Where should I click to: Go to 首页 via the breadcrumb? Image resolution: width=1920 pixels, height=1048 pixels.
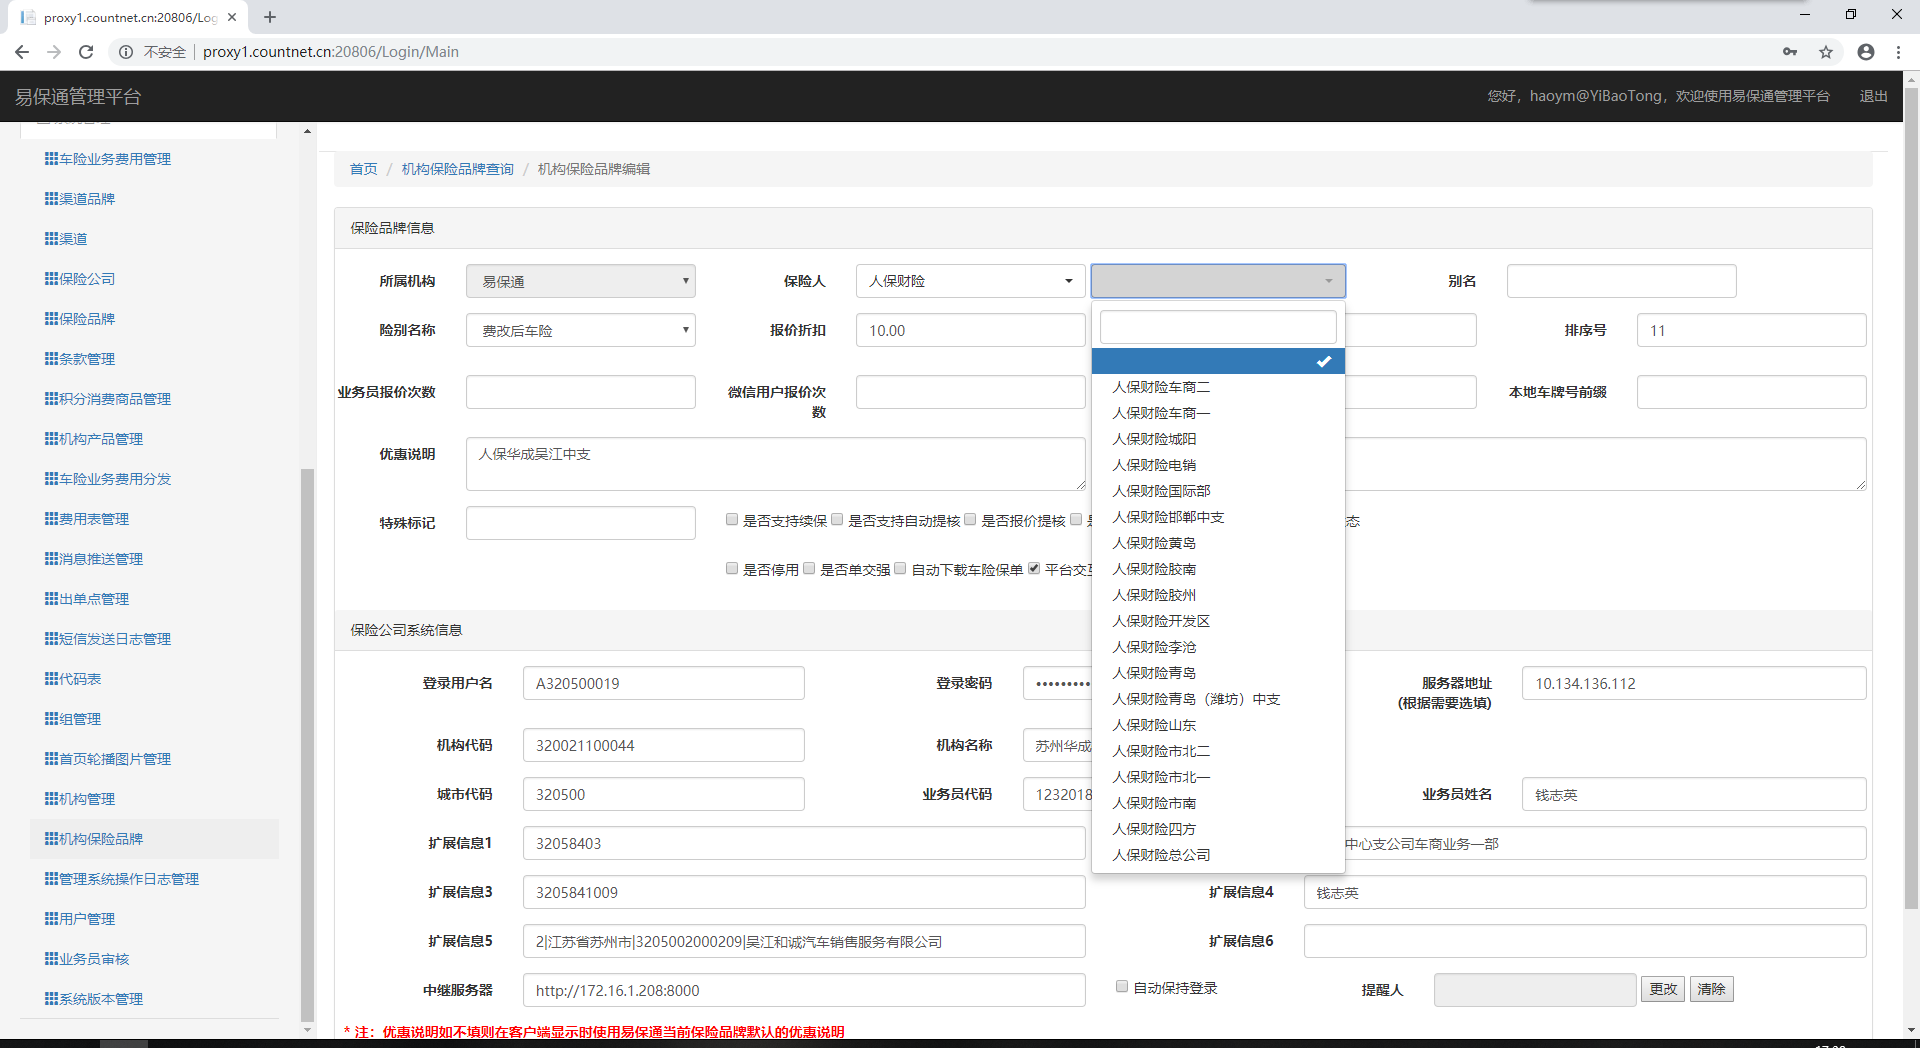(x=363, y=169)
